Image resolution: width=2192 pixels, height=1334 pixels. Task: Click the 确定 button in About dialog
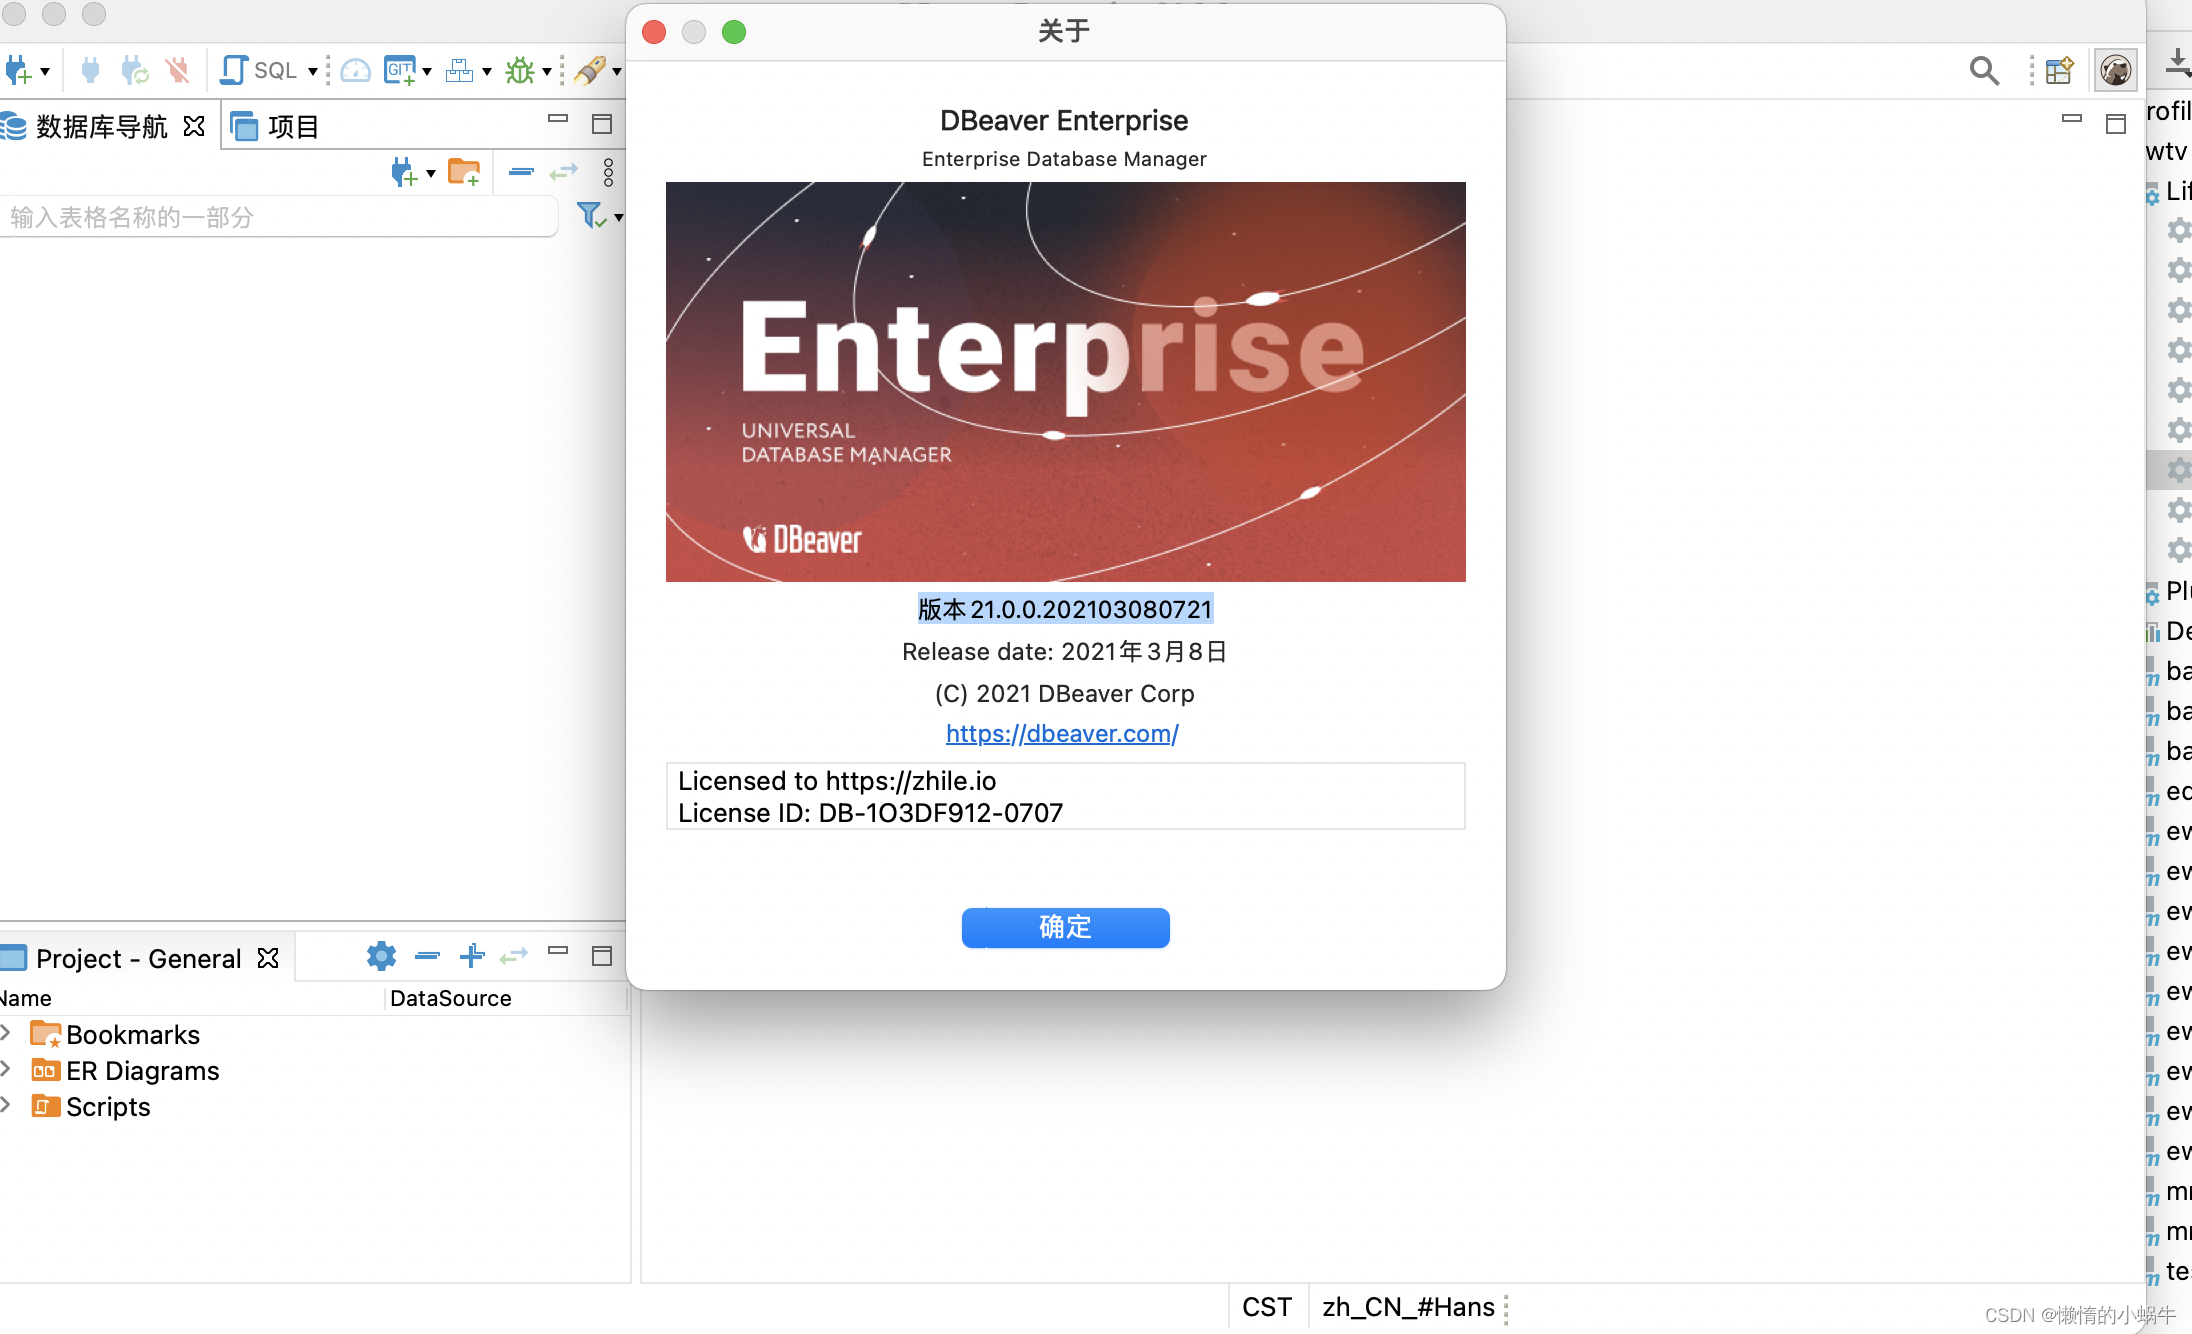(1065, 927)
